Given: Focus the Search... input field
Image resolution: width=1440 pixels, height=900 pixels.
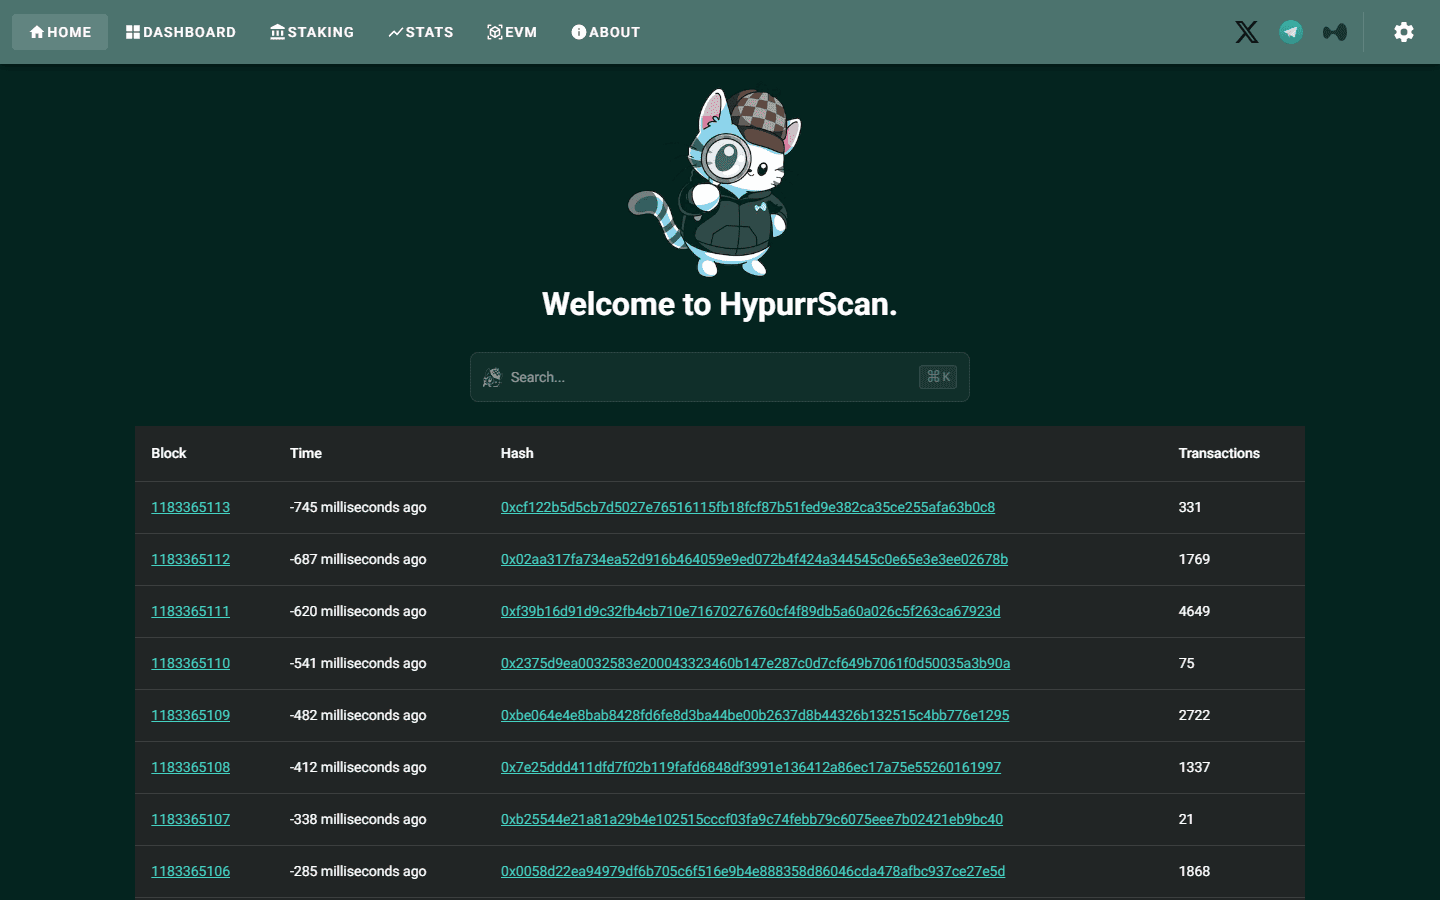Looking at the screenshot, I should click(720, 377).
